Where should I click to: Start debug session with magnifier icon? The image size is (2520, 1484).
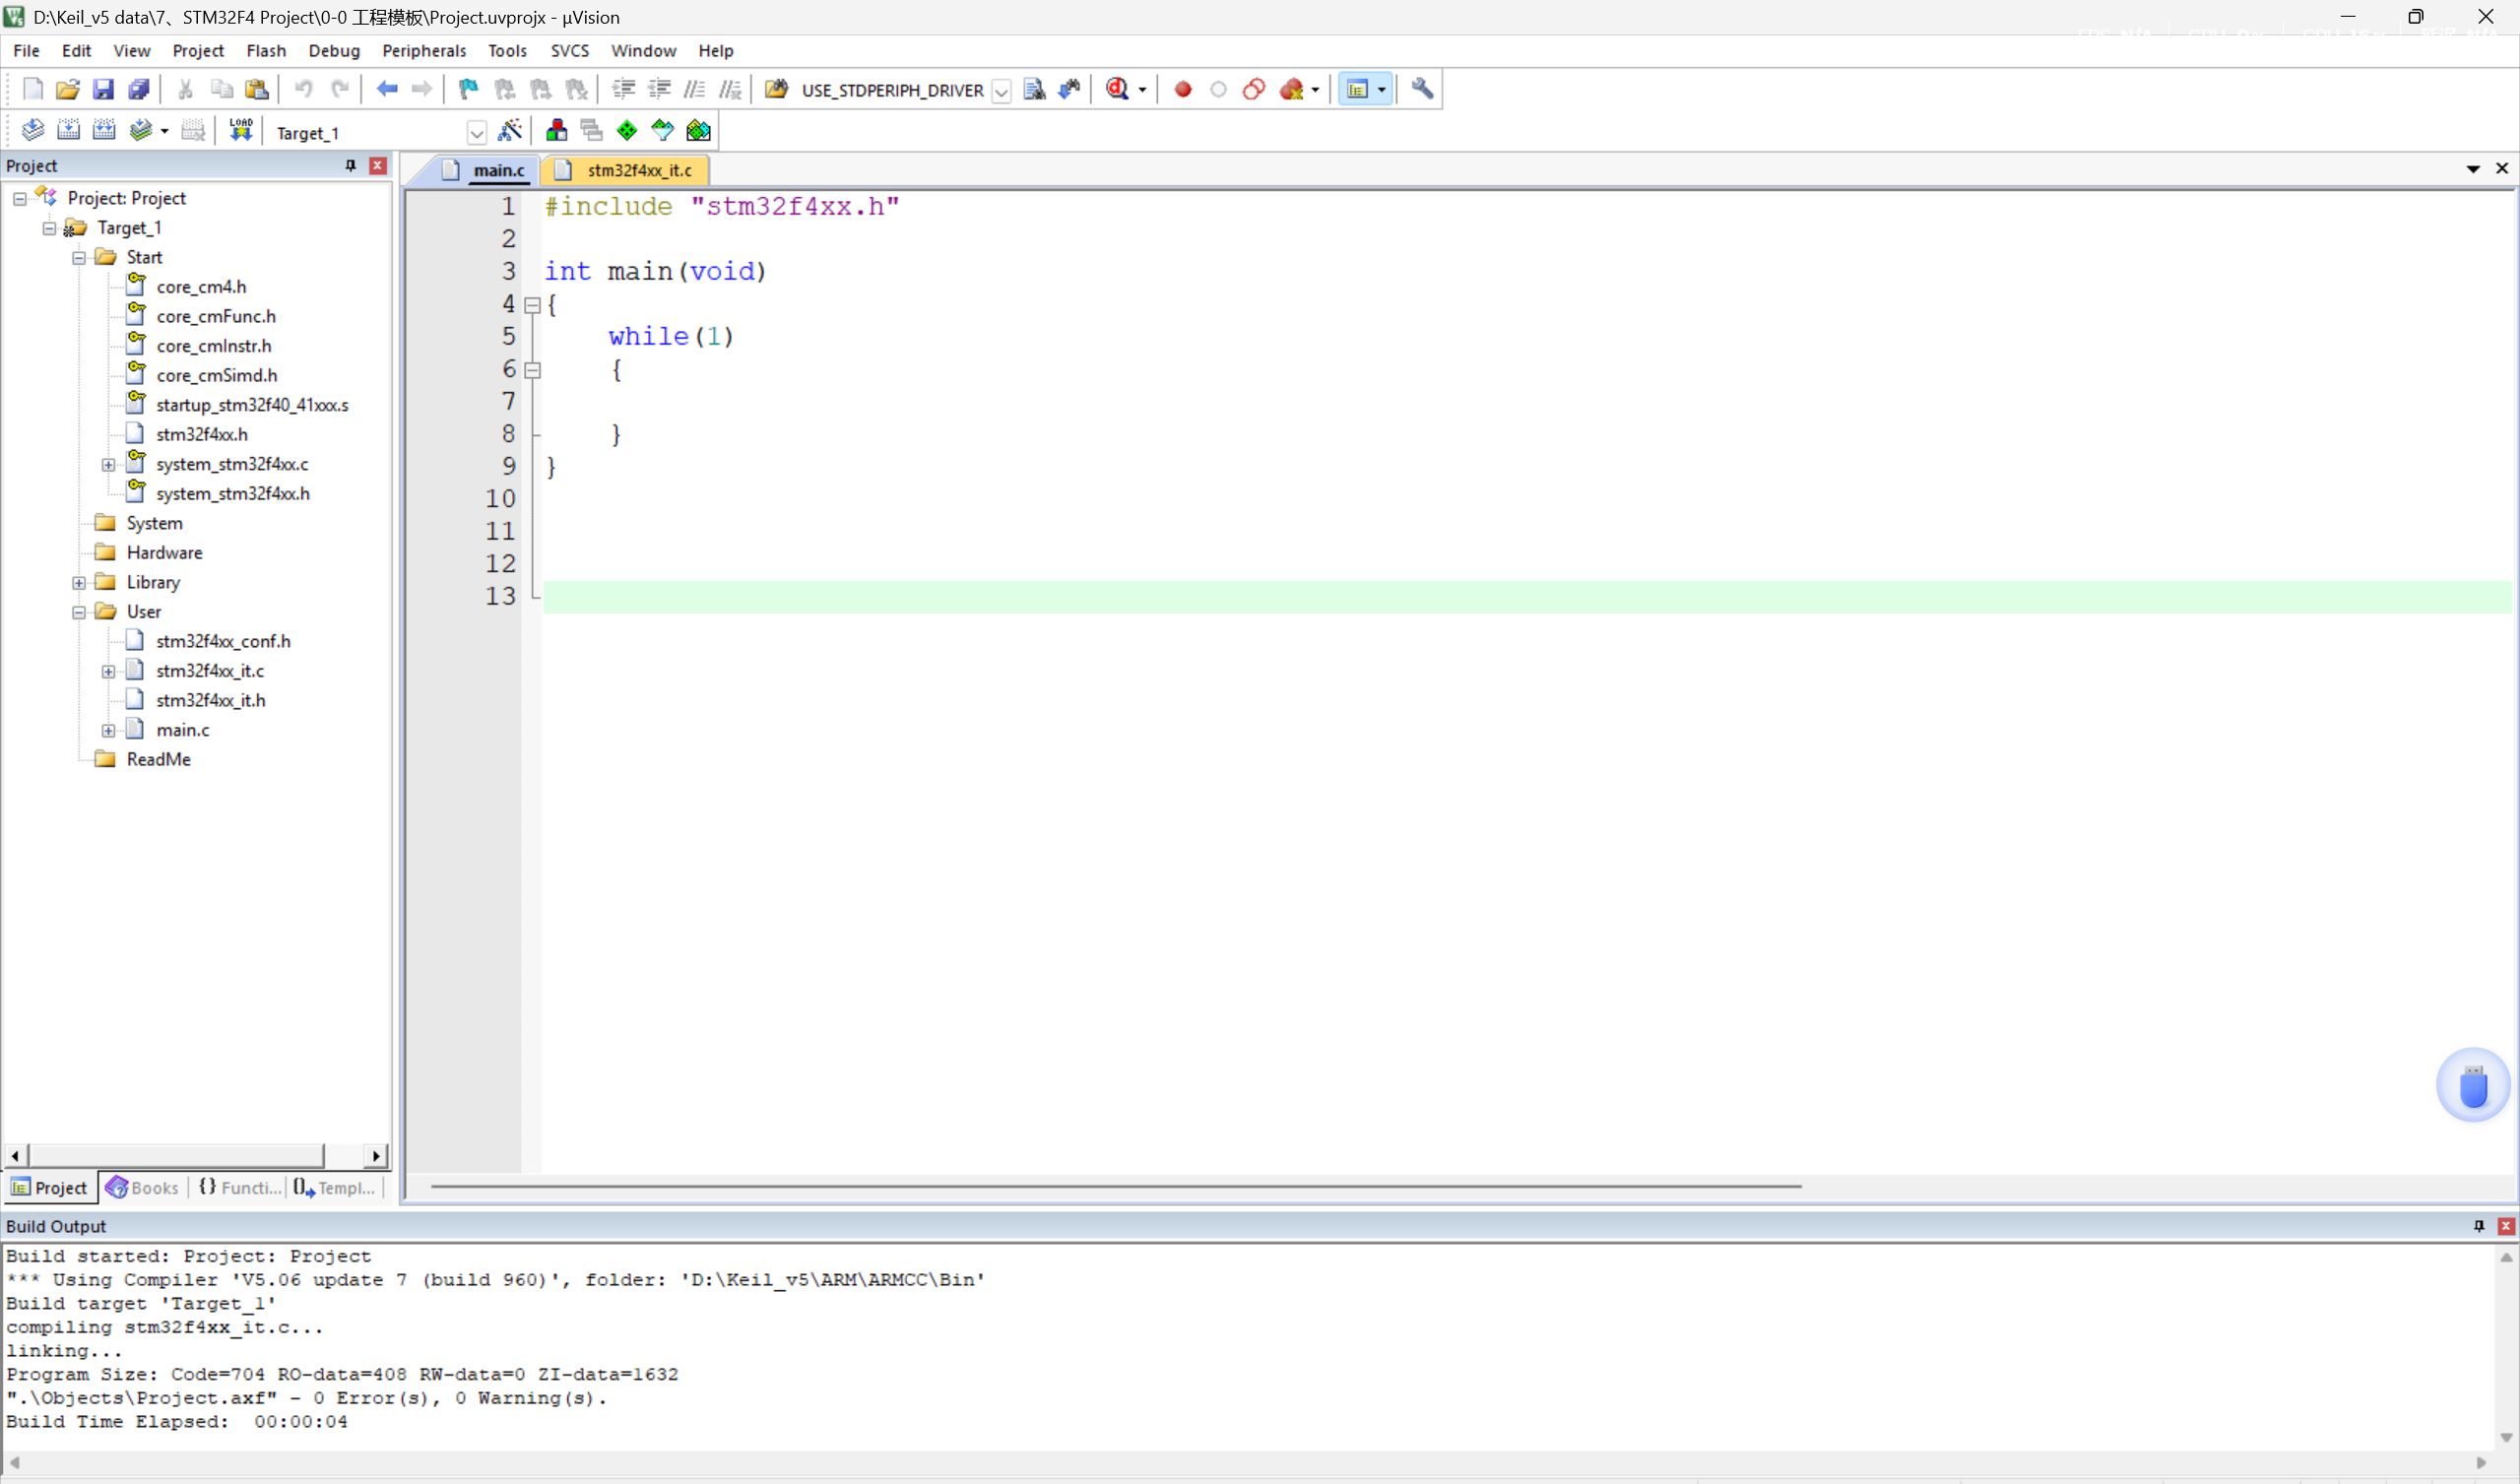pos(1117,90)
